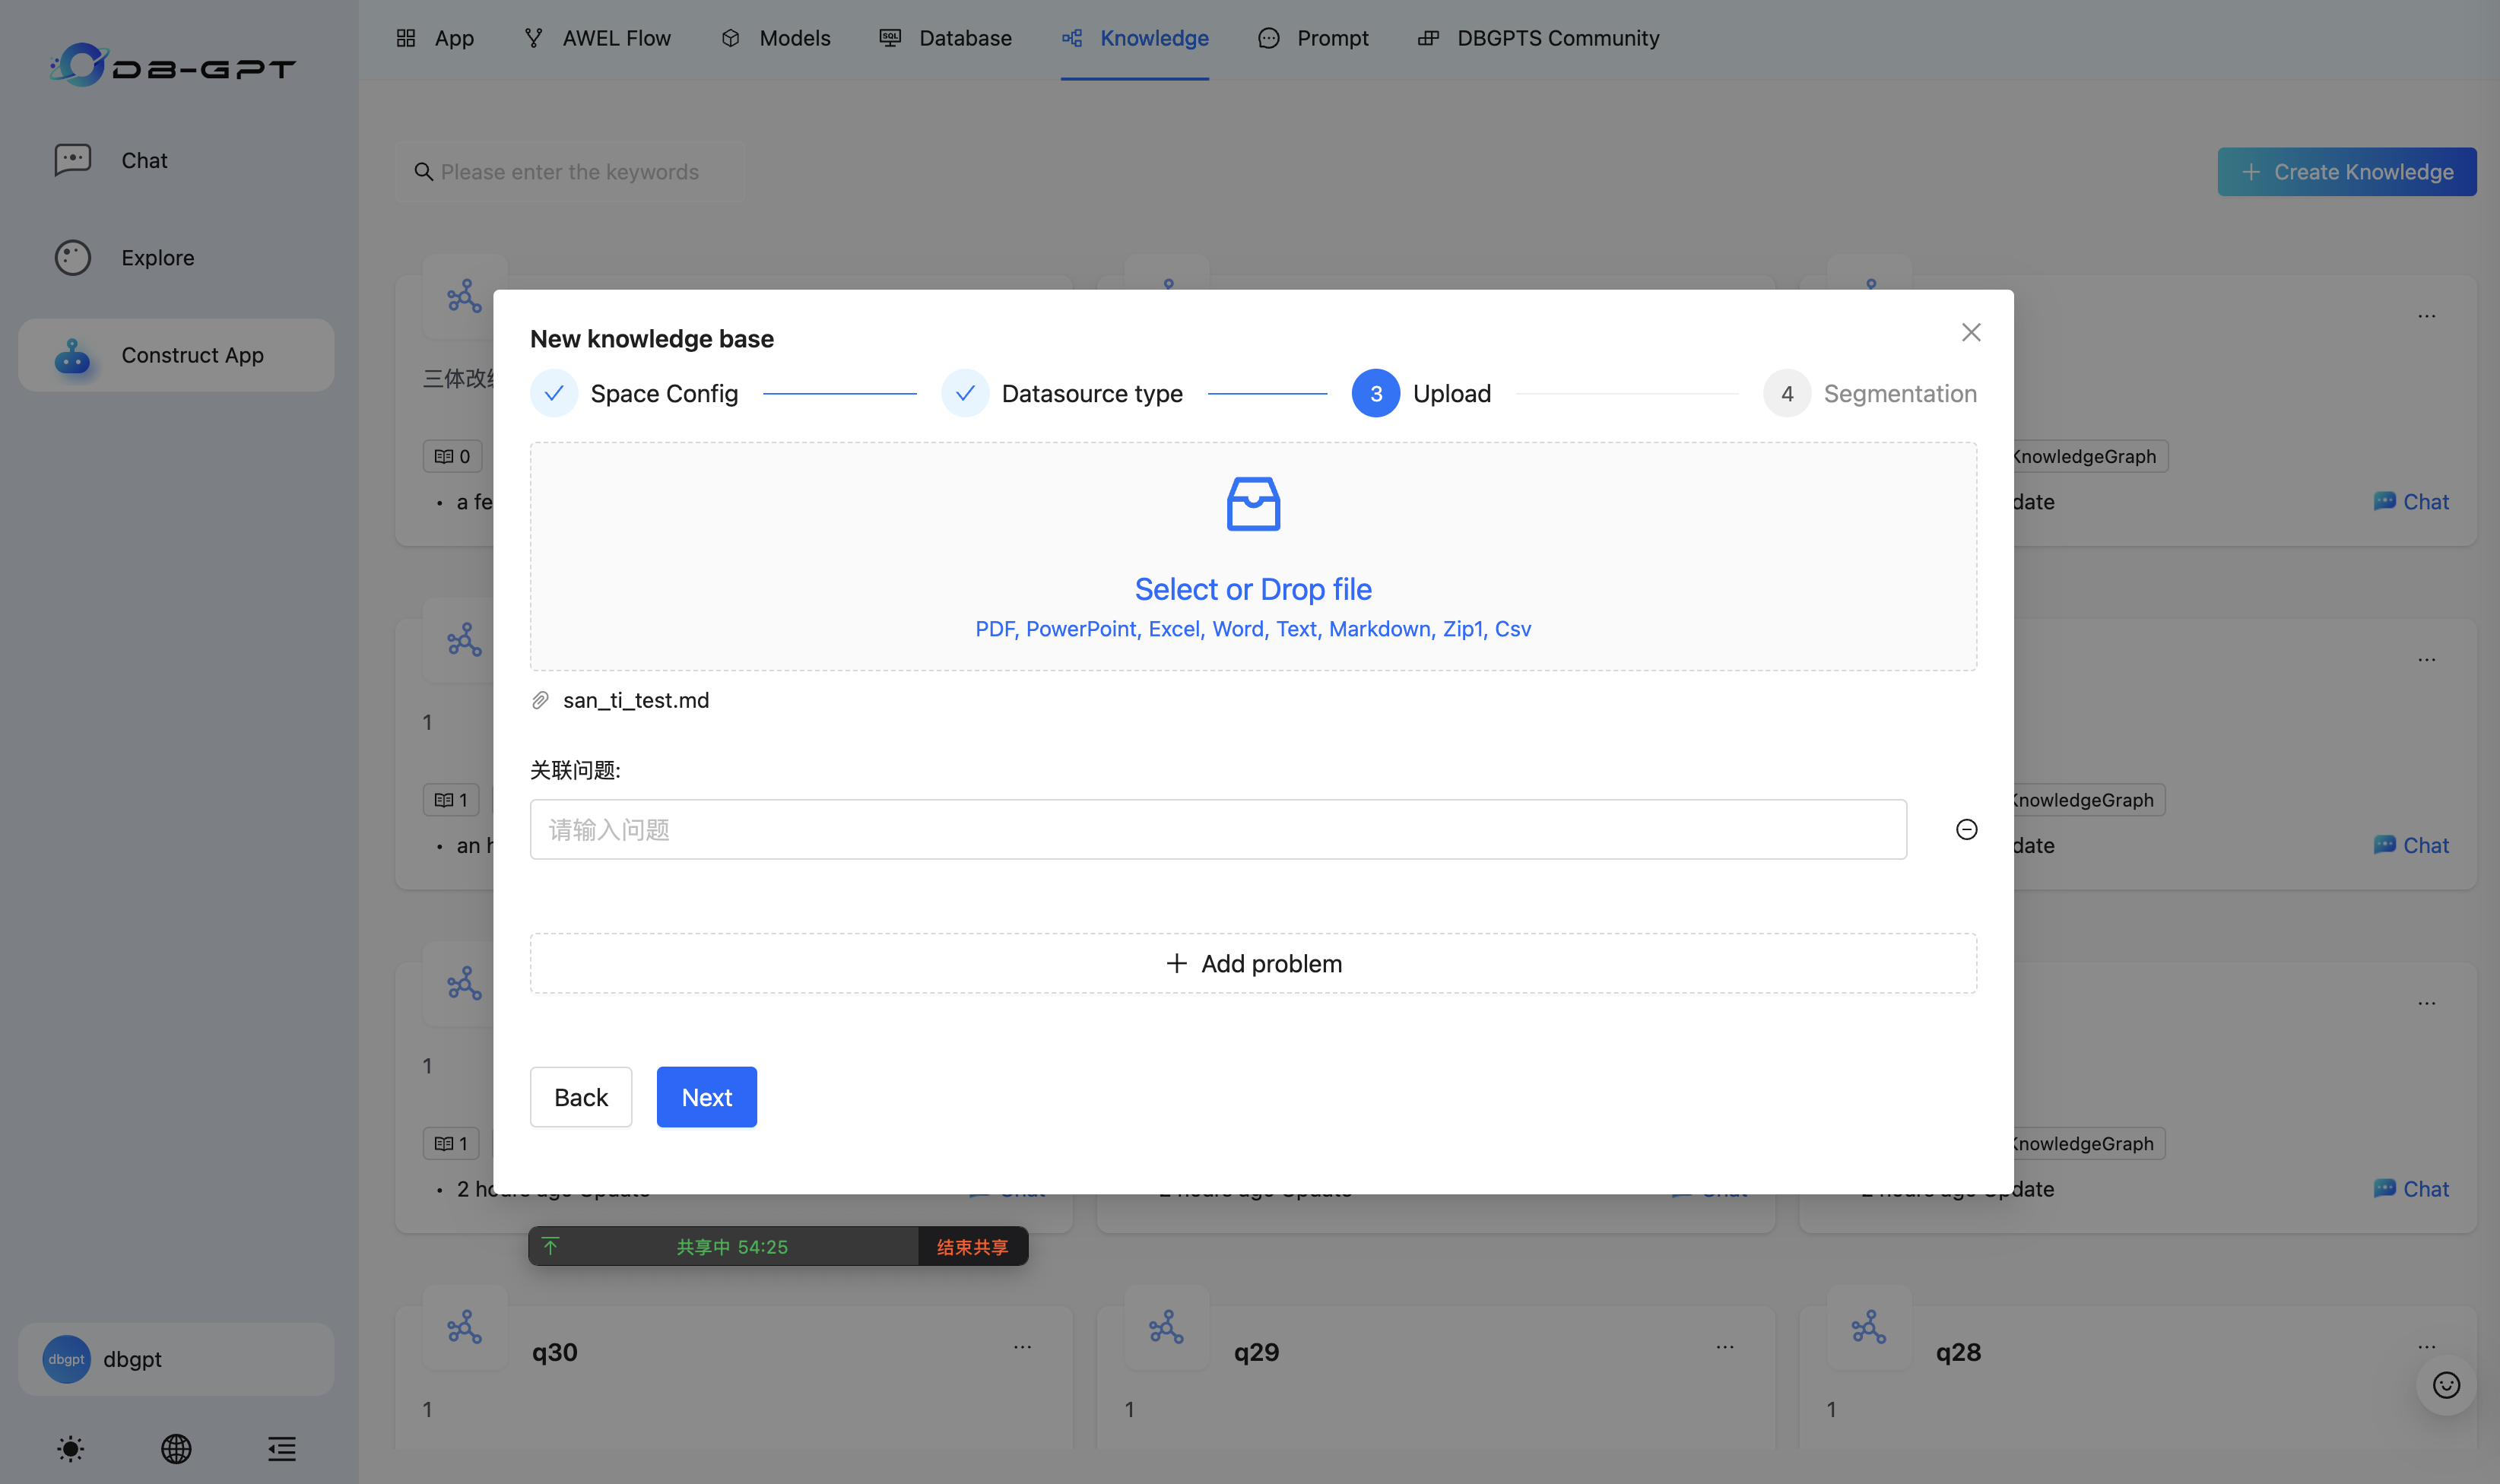Open language switcher globe icon
Image resolution: width=2500 pixels, height=1484 pixels.
(x=176, y=1448)
